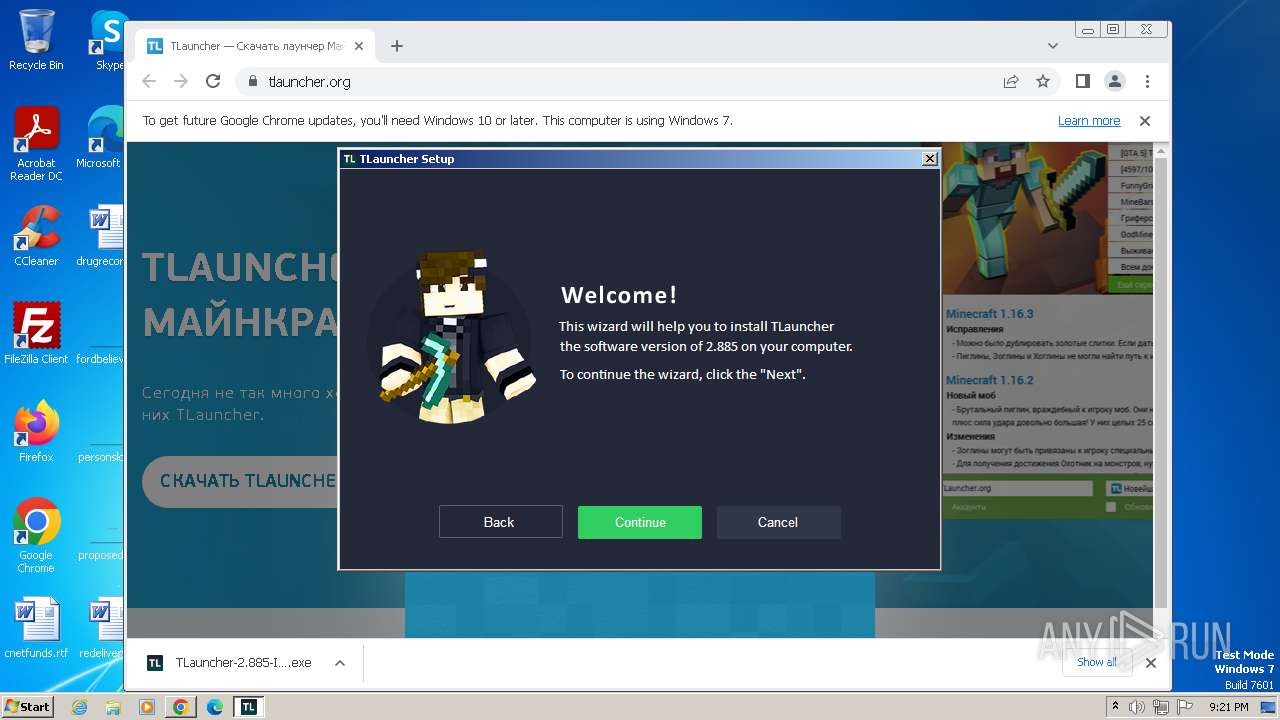Cancel the TLauncher Setup wizard

click(778, 522)
